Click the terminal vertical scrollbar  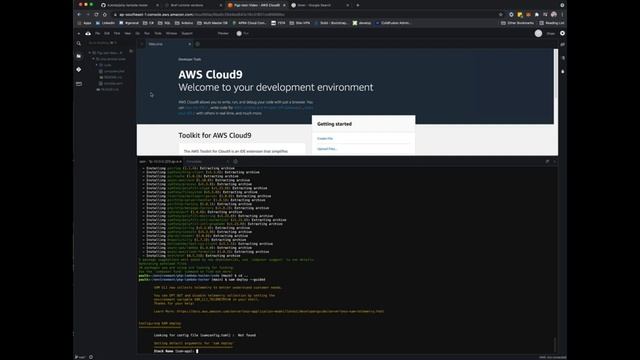555,344
